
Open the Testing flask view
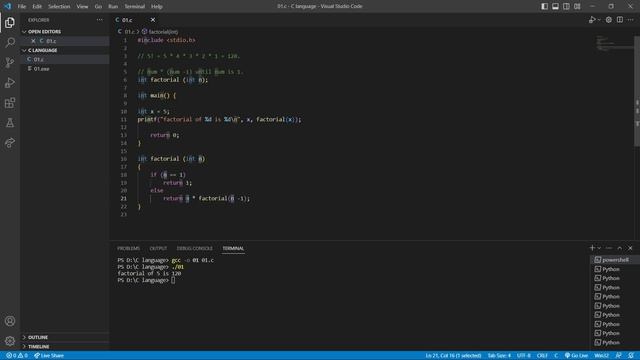(10, 122)
